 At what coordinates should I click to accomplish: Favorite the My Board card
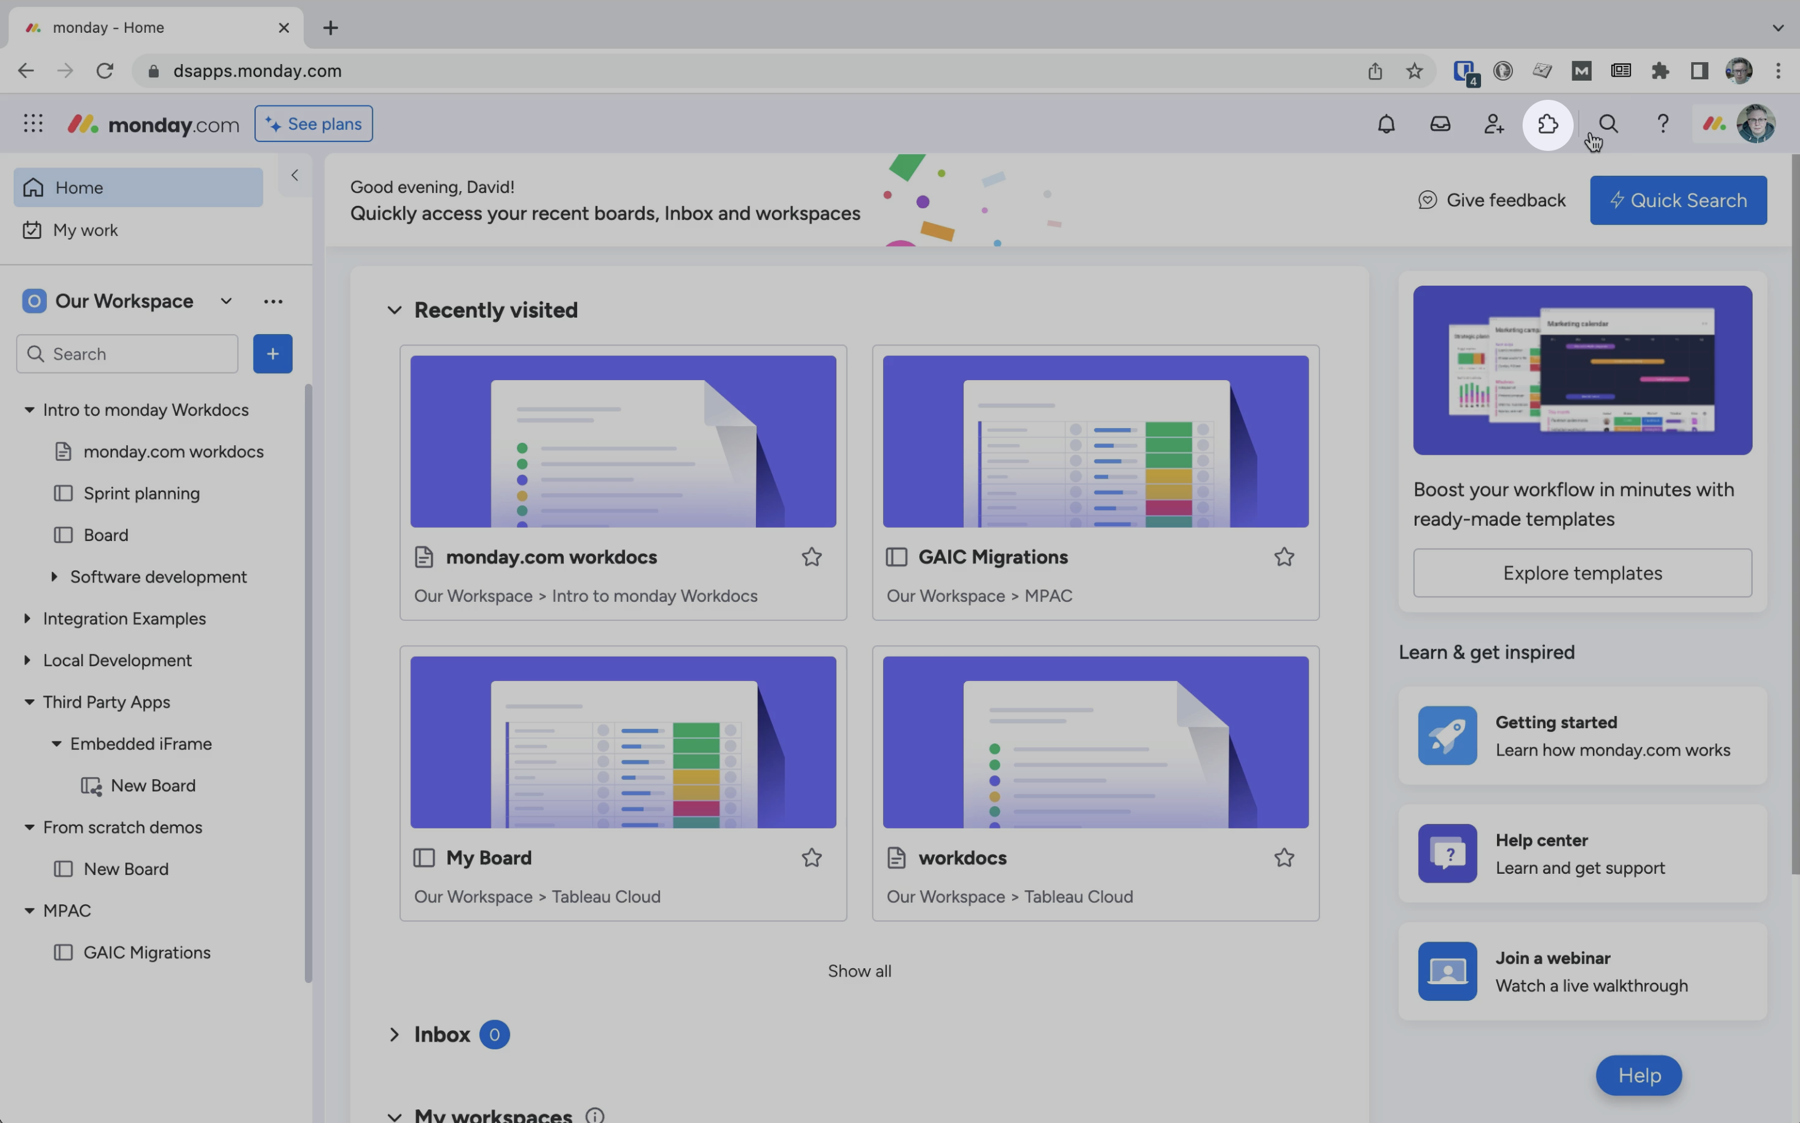point(811,858)
